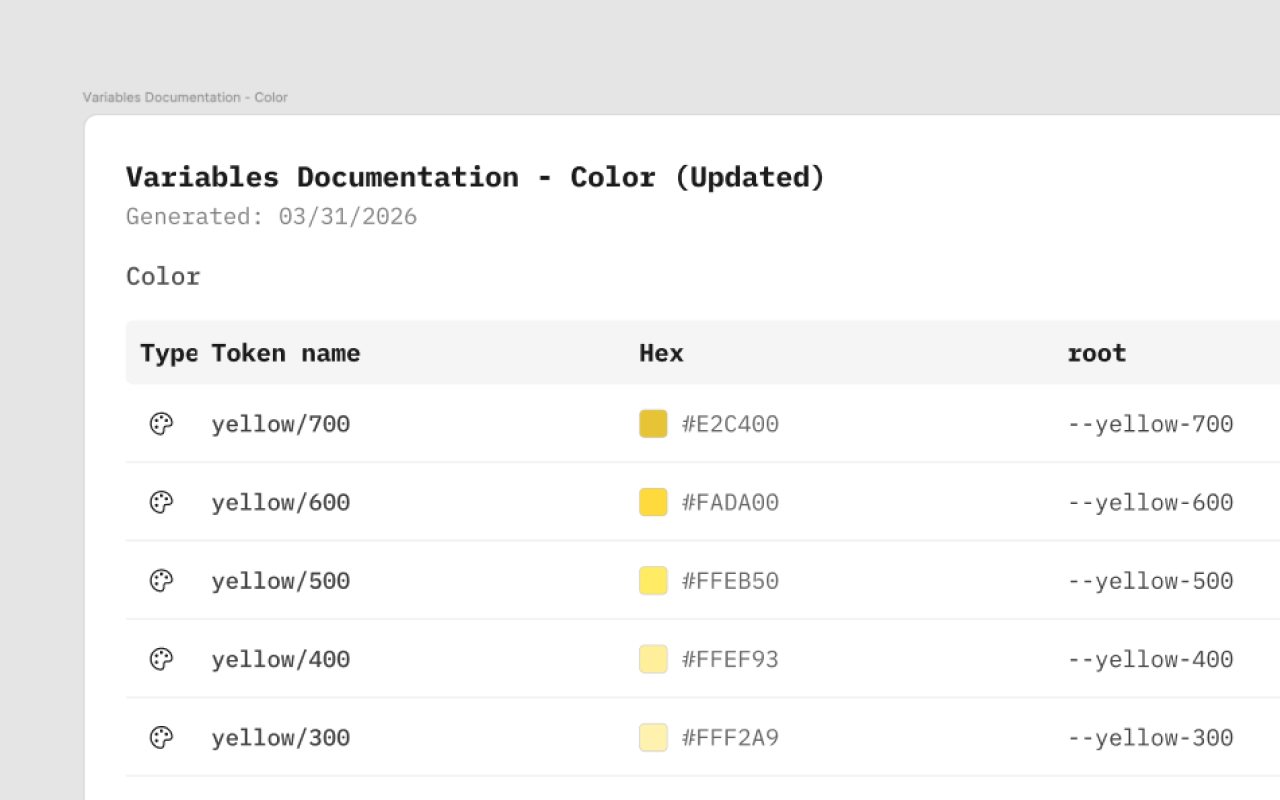Select the frame label Variables Documentation - Color
The image size is (1280, 800).
tap(185, 97)
